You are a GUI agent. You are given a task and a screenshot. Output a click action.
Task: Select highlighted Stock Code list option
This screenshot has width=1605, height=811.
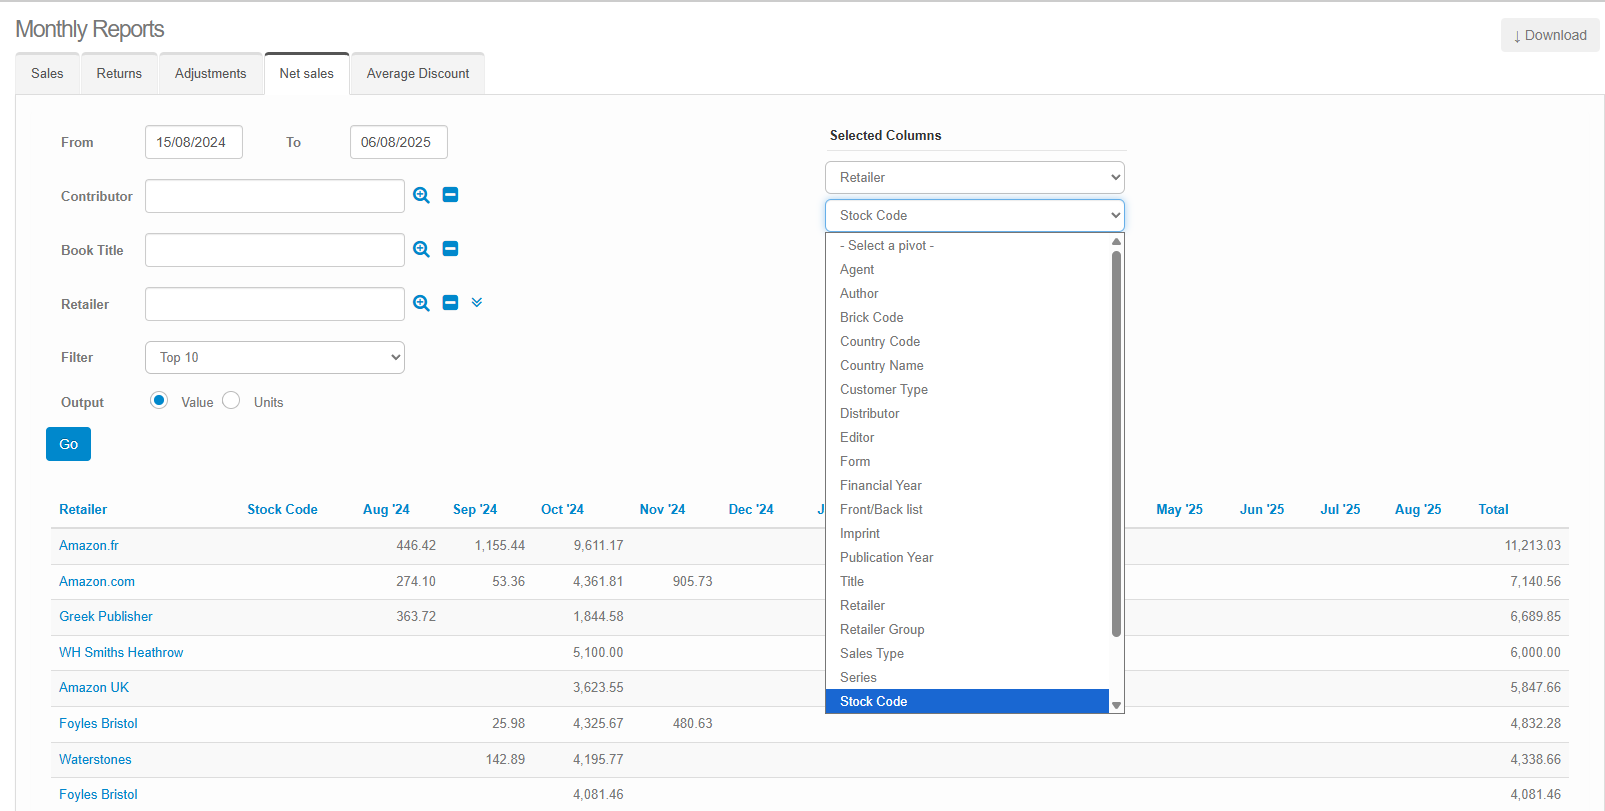pos(967,701)
